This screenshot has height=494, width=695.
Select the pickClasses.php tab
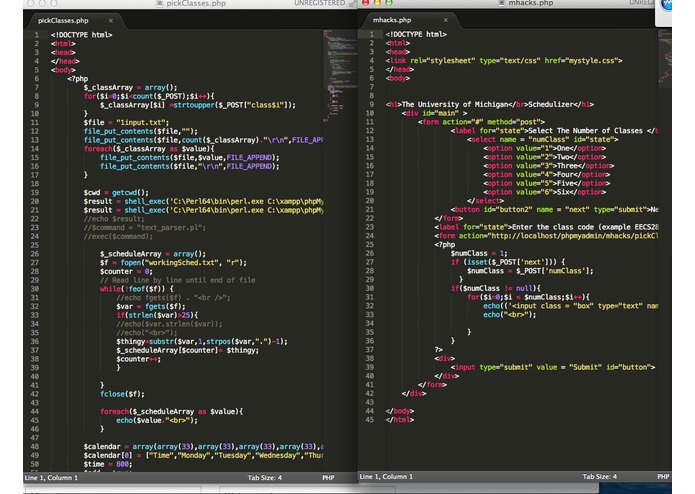[x=63, y=21]
